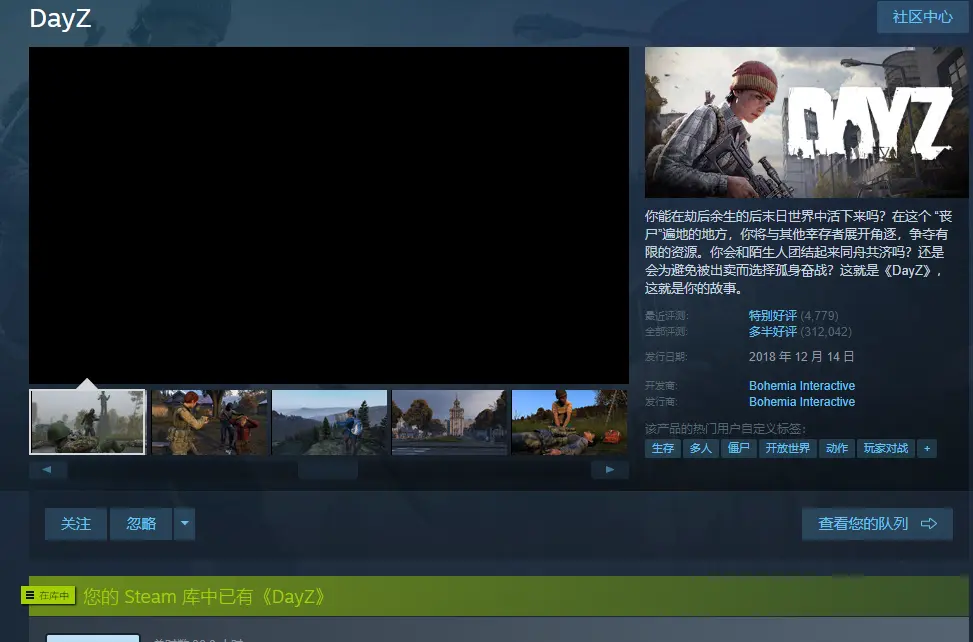Click the plus icon to add tags
Viewport: 973px width, 642px height.
click(x=927, y=448)
